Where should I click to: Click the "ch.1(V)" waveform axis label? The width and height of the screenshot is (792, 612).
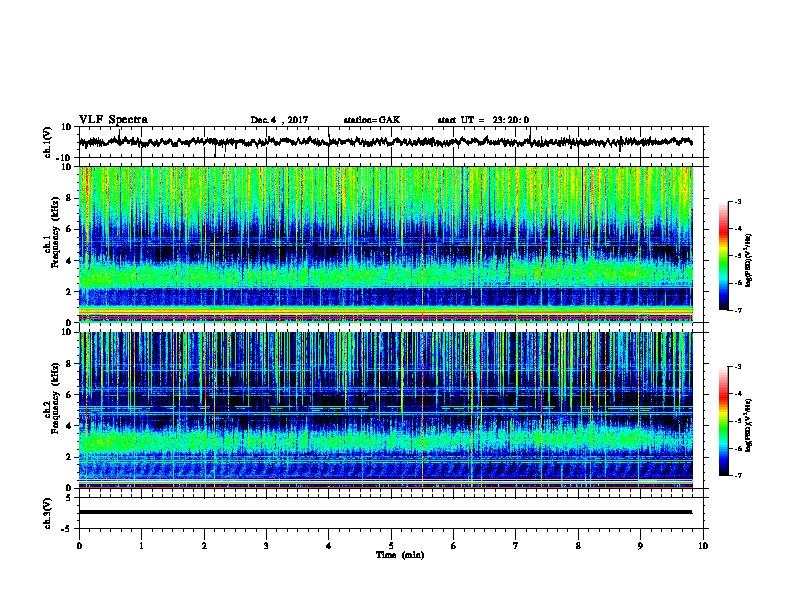click(x=48, y=142)
